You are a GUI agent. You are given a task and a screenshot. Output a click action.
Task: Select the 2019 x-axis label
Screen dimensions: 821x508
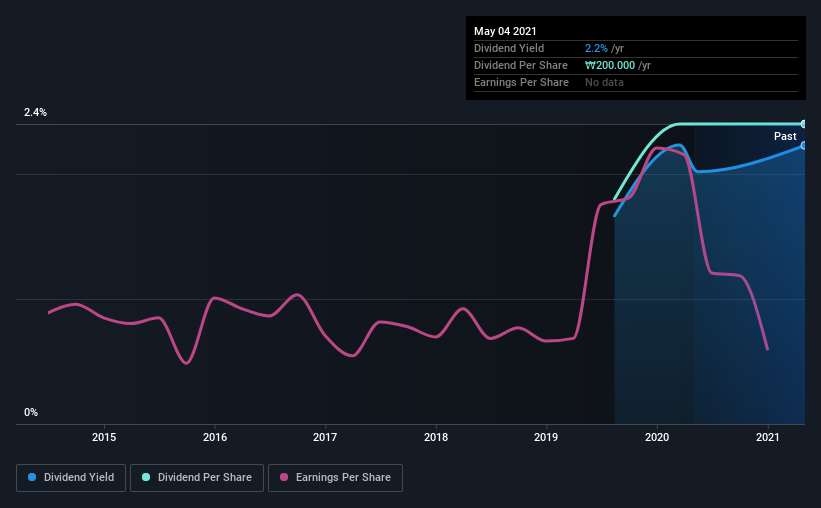coord(546,437)
